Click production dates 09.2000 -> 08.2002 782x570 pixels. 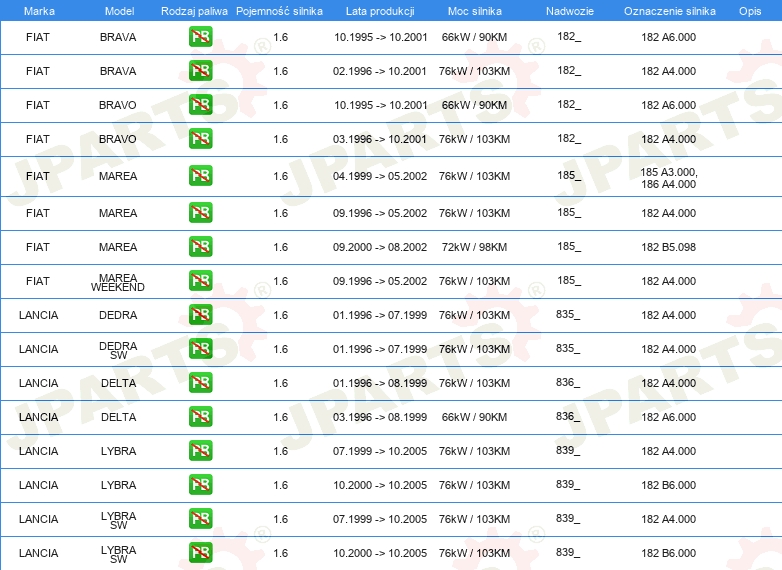pyautogui.click(x=380, y=247)
